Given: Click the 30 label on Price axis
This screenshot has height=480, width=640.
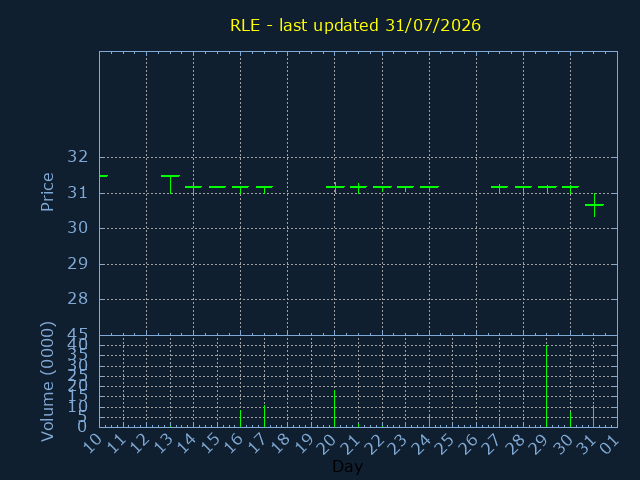Looking at the screenshot, I should (x=78, y=228).
